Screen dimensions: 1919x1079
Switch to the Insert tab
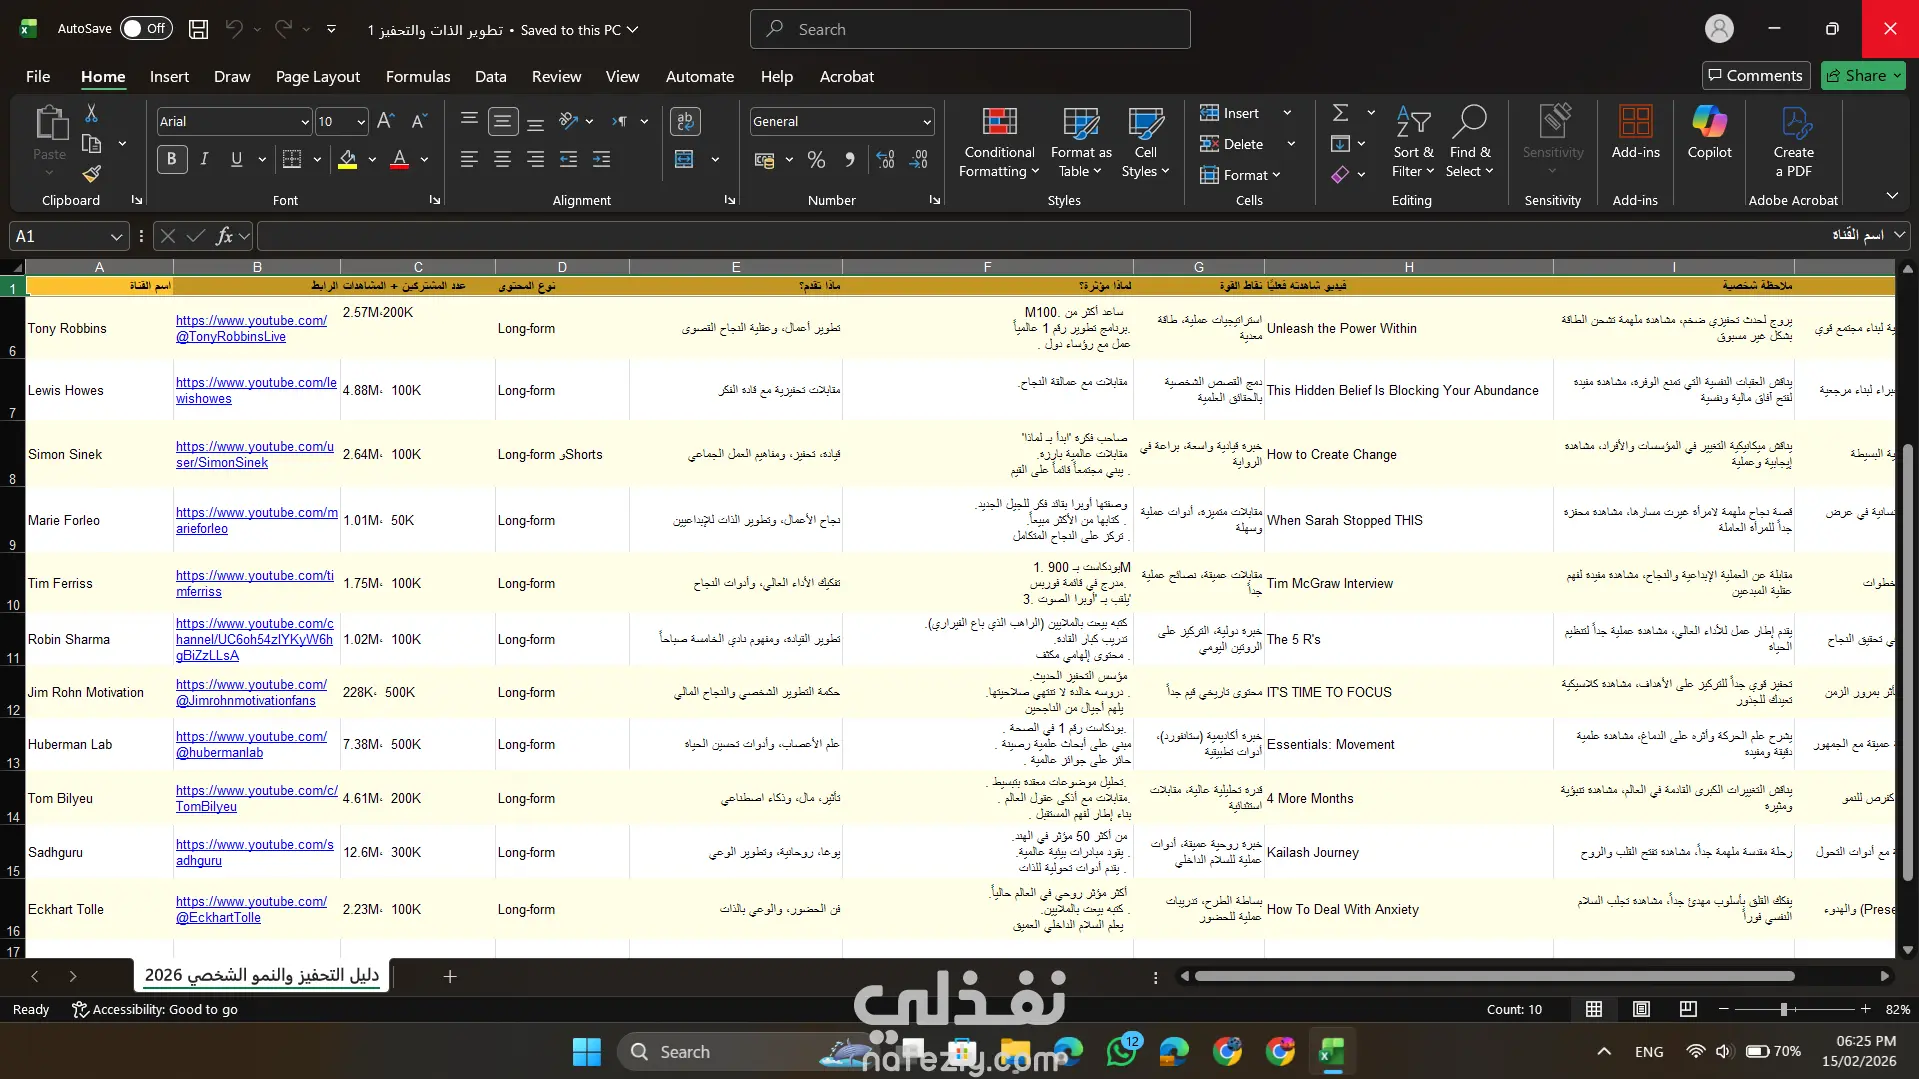(169, 76)
